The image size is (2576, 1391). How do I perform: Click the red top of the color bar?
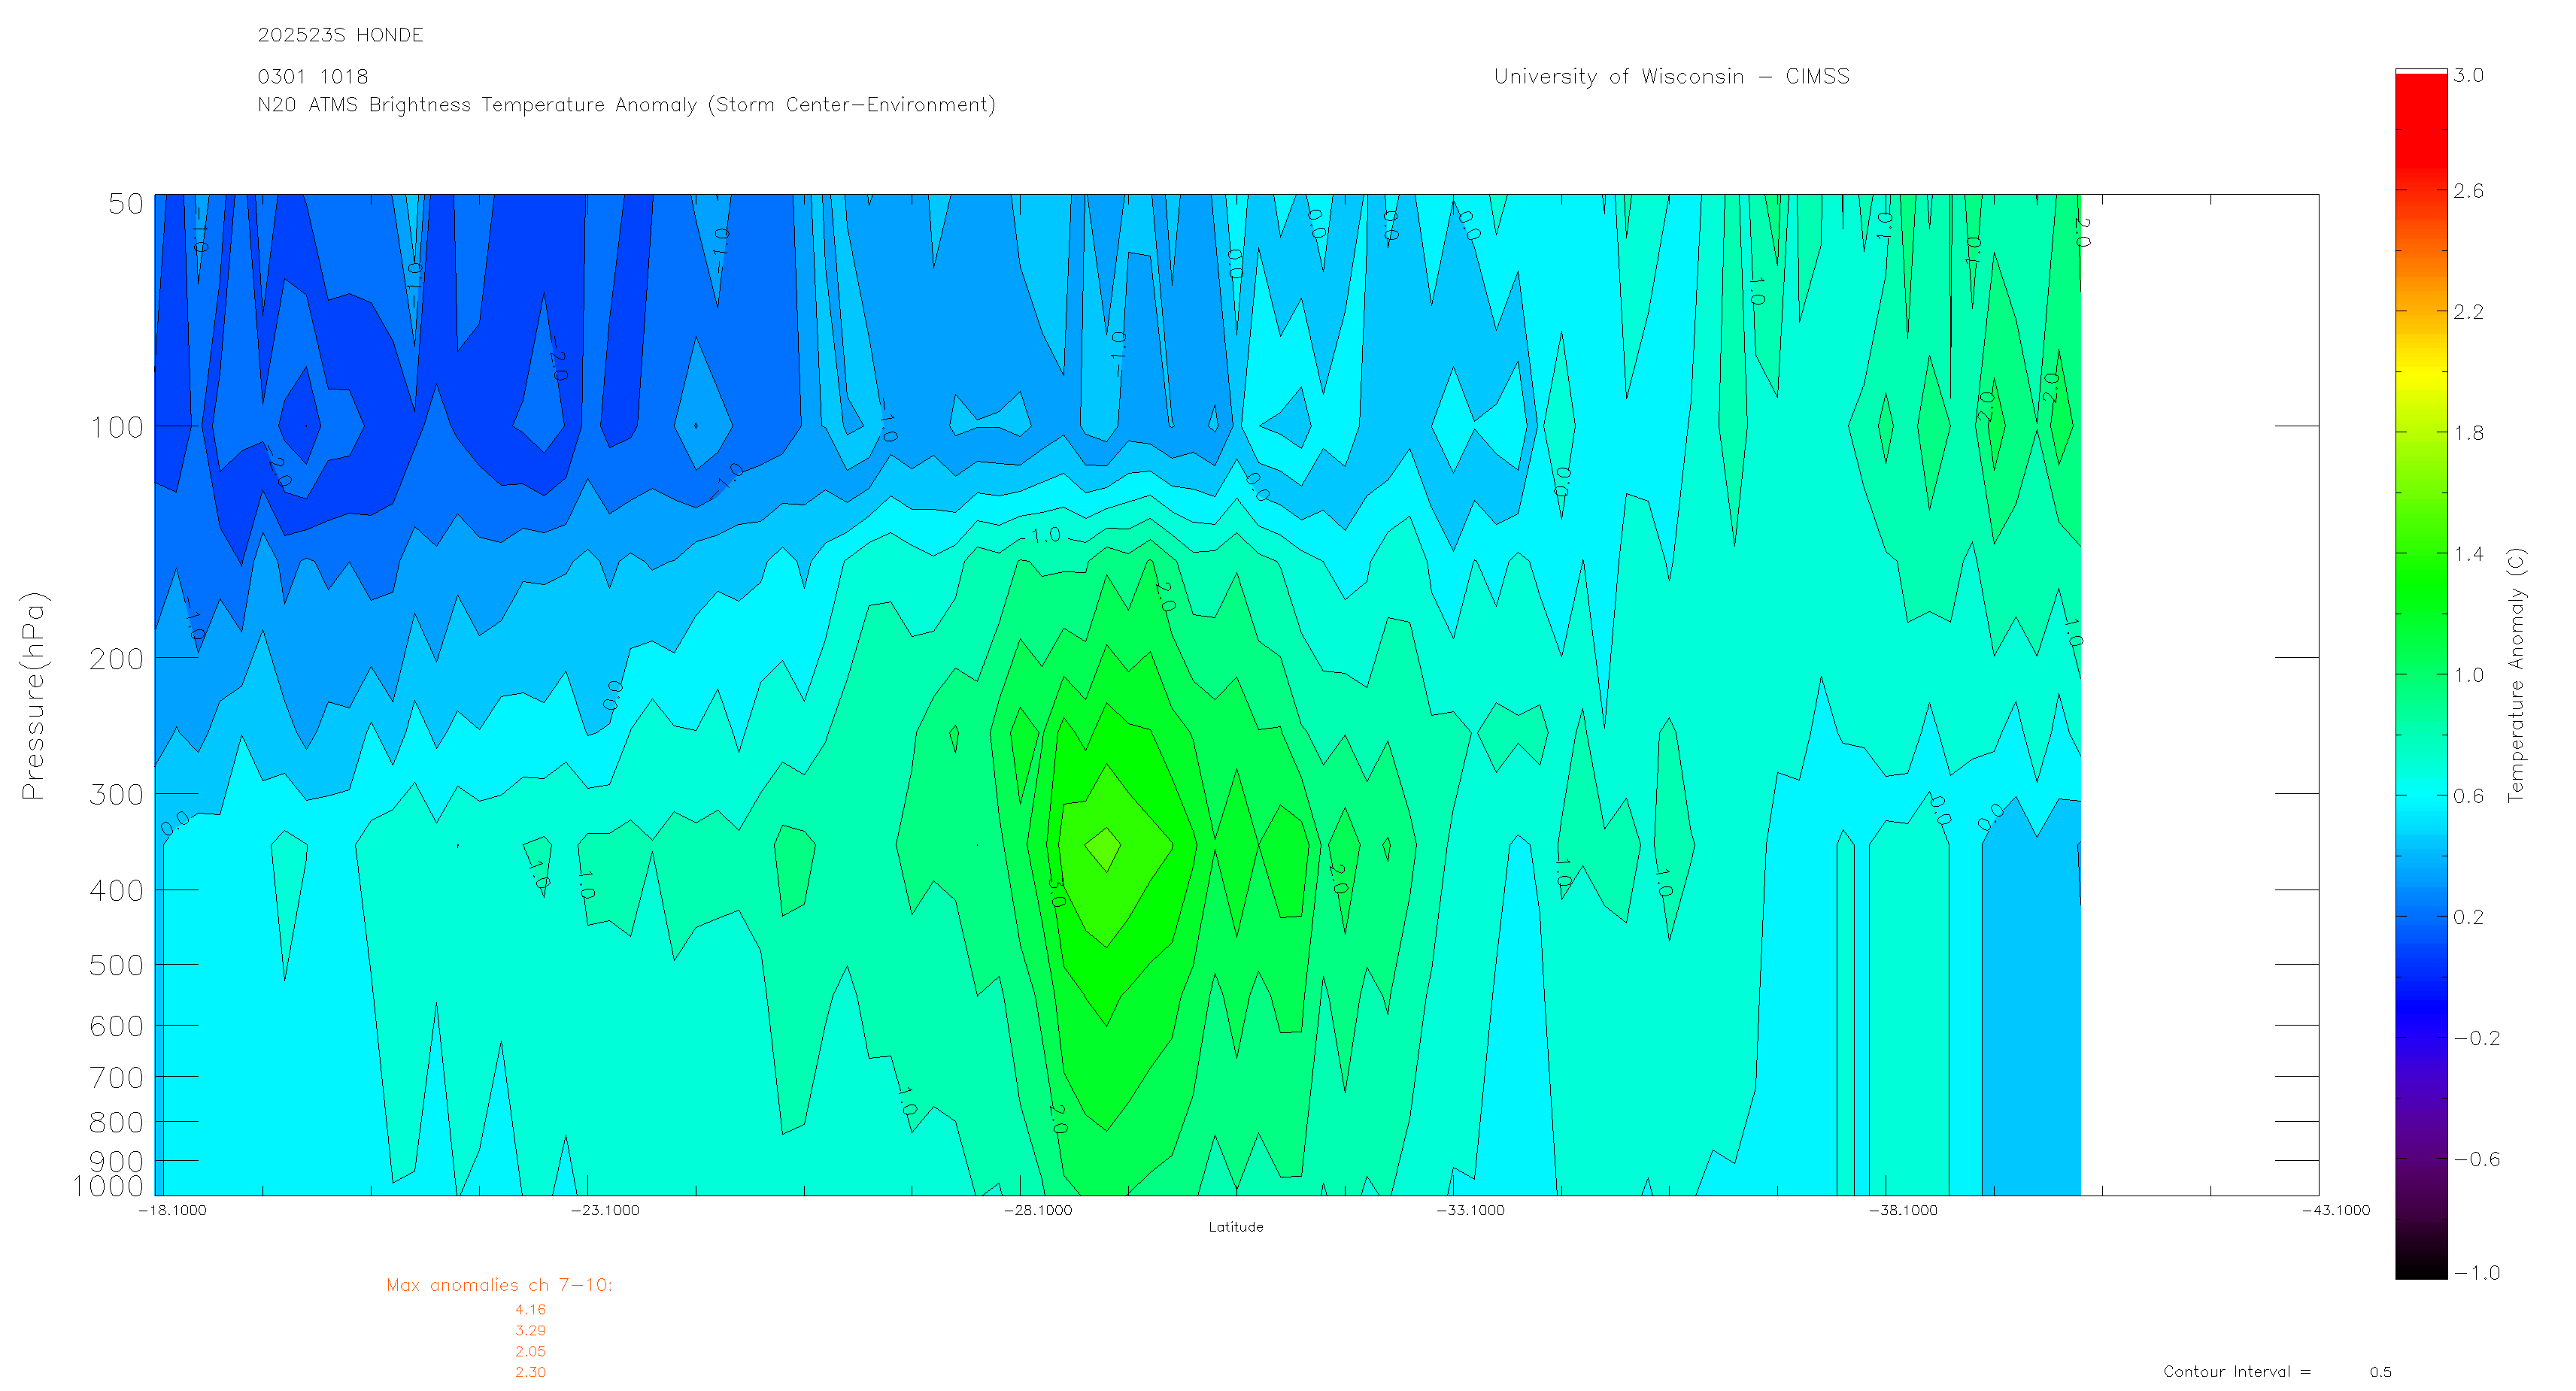click(2420, 110)
